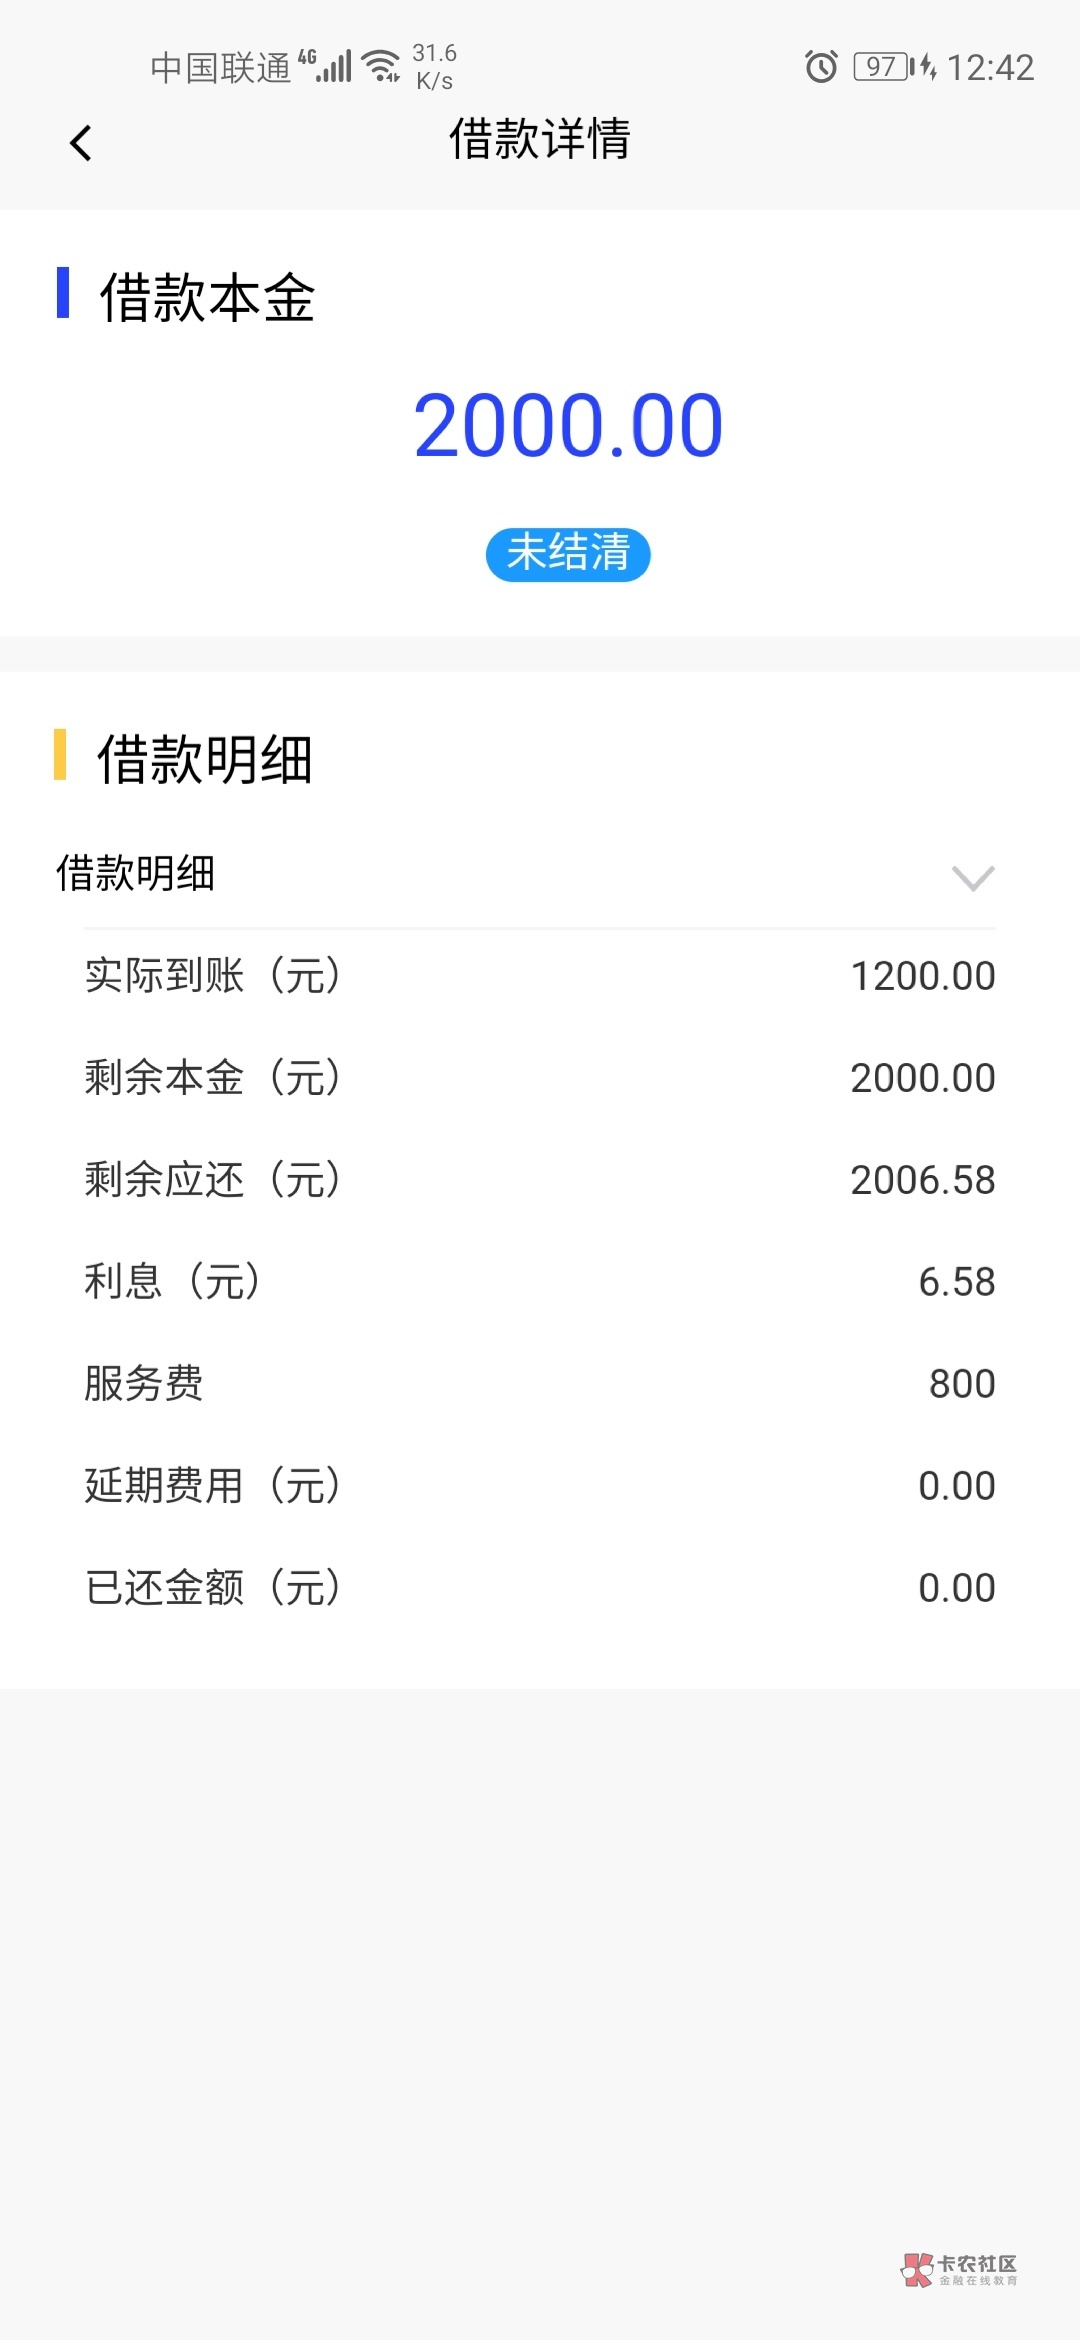
Task: Select the 实际到账 amount 1200.00
Action: click(922, 976)
